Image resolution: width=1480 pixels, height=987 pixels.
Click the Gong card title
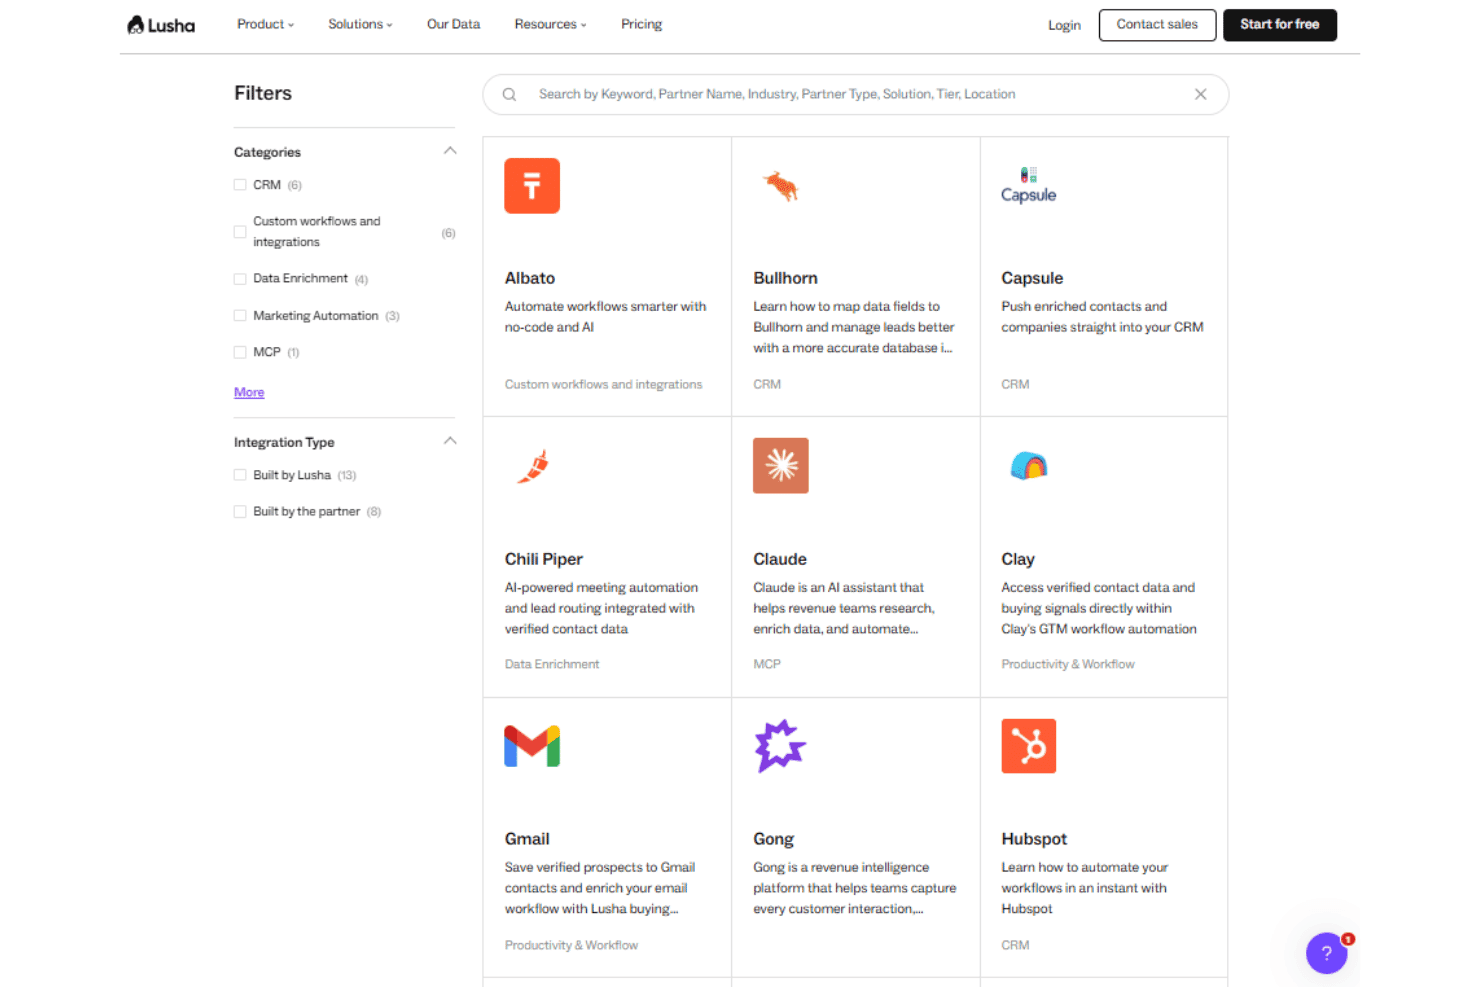click(x=773, y=839)
